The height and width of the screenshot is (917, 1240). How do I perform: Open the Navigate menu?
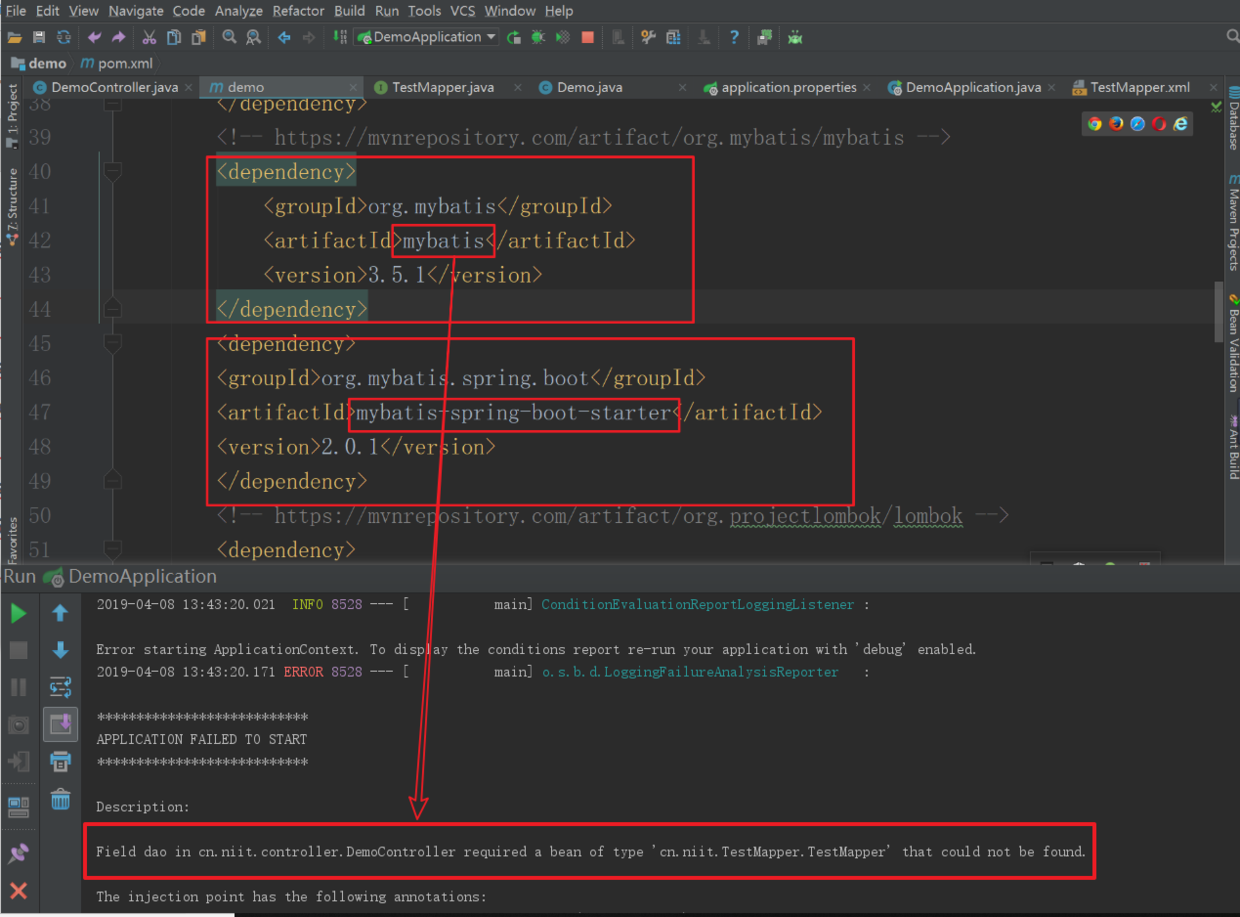point(136,10)
